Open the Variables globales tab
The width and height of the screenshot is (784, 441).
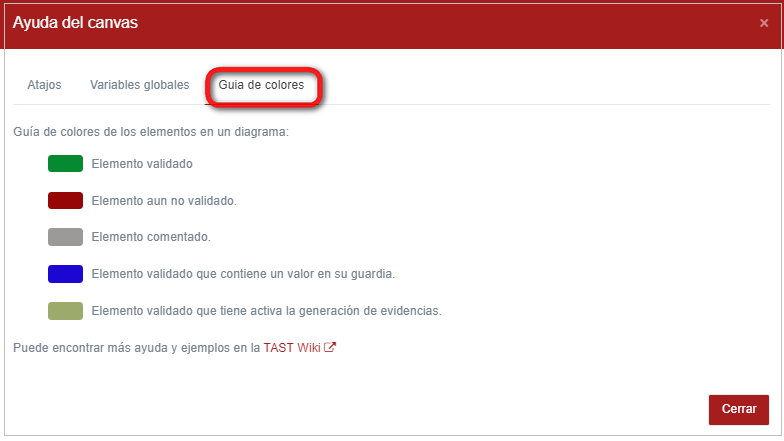point(139,85)
